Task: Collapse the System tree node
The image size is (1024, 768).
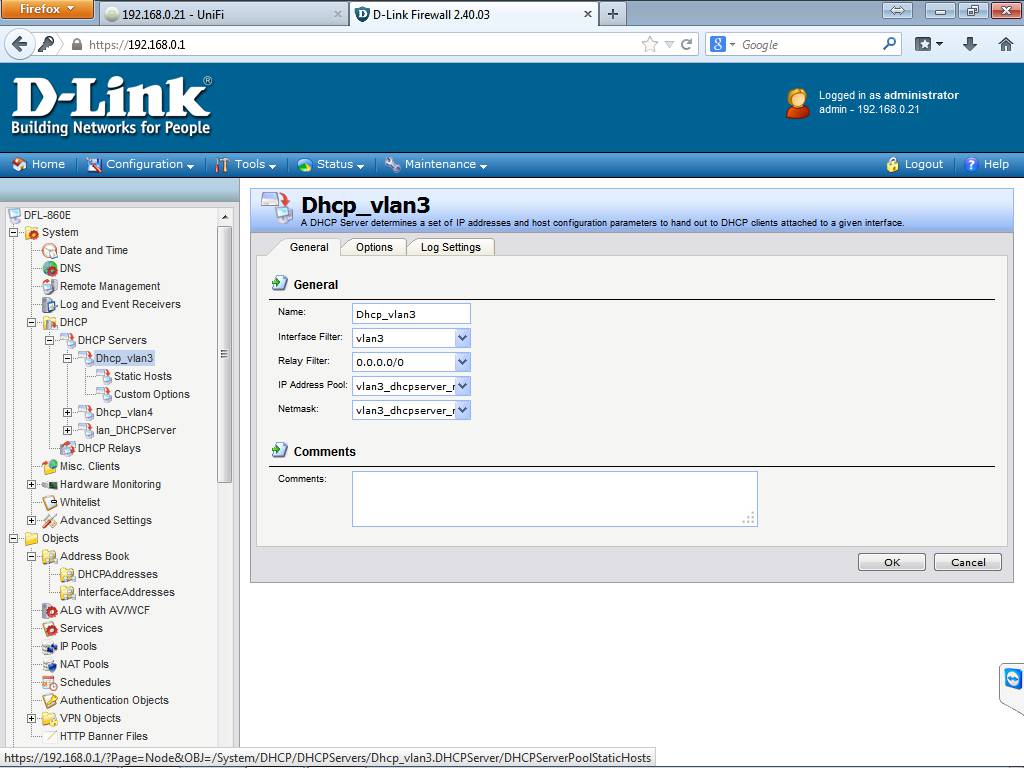Action: [x=13, y=232]
